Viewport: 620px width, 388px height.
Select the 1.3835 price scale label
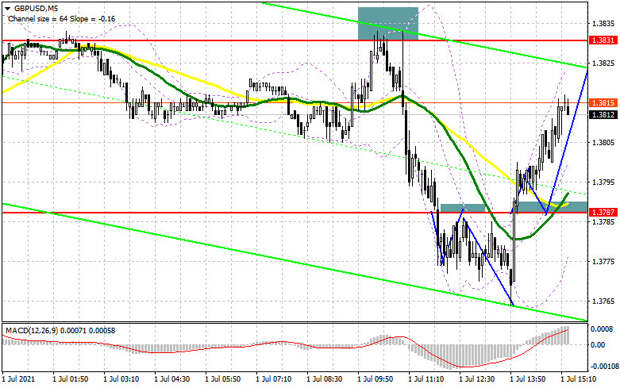click(x=603, y=24)
